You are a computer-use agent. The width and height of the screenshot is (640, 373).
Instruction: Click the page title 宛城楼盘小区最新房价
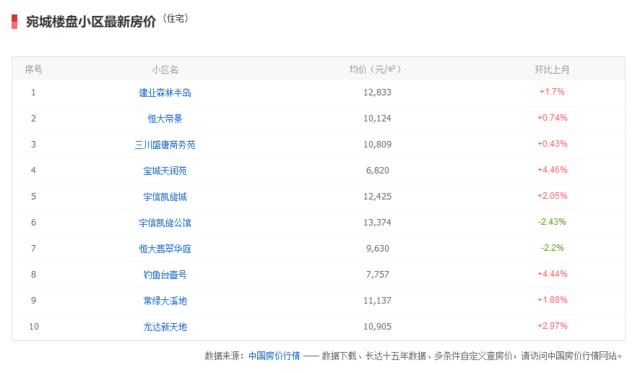pos(91,22)
